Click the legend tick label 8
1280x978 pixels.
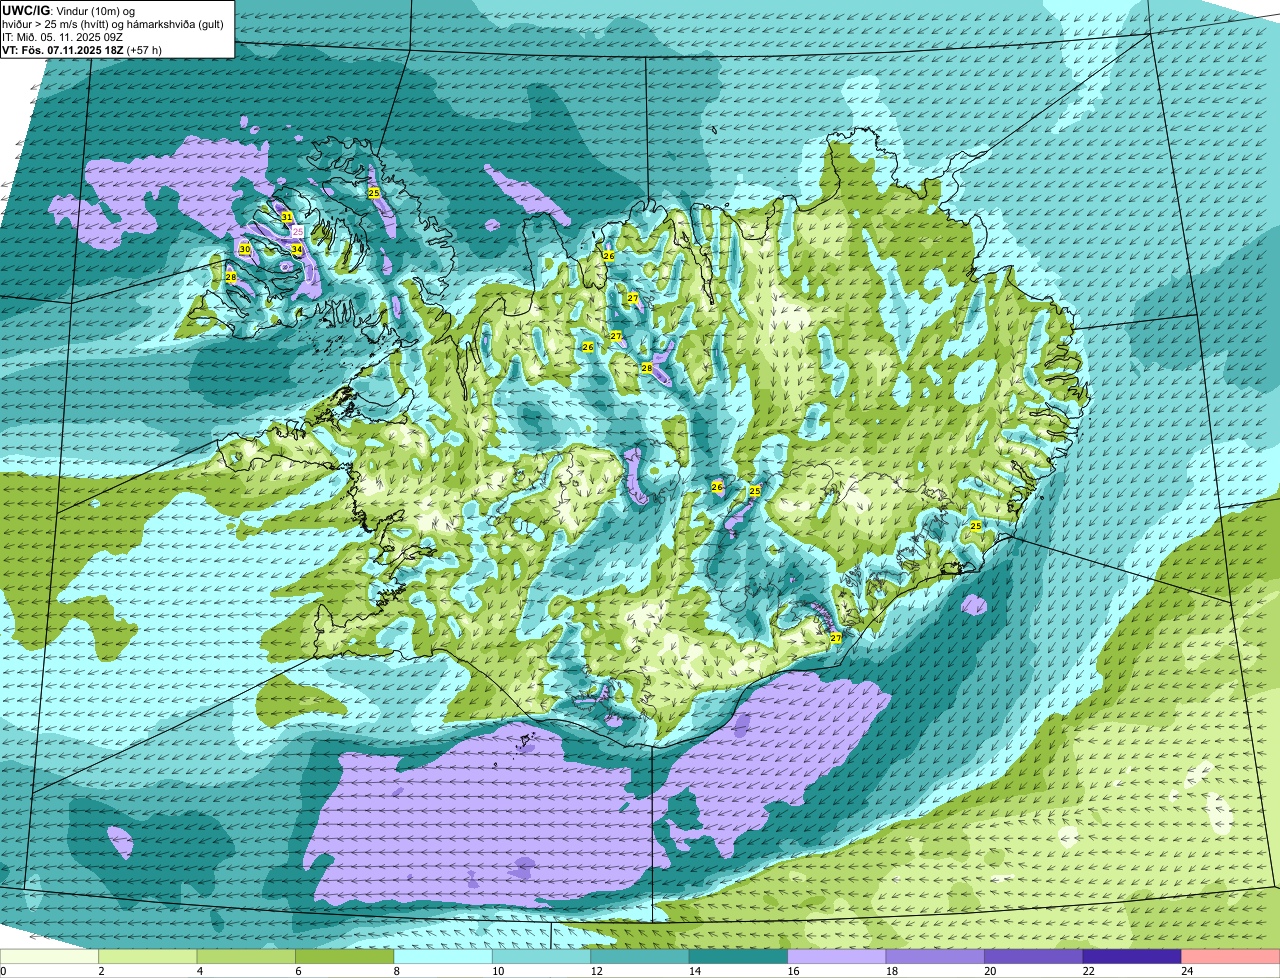click(395, 970)
